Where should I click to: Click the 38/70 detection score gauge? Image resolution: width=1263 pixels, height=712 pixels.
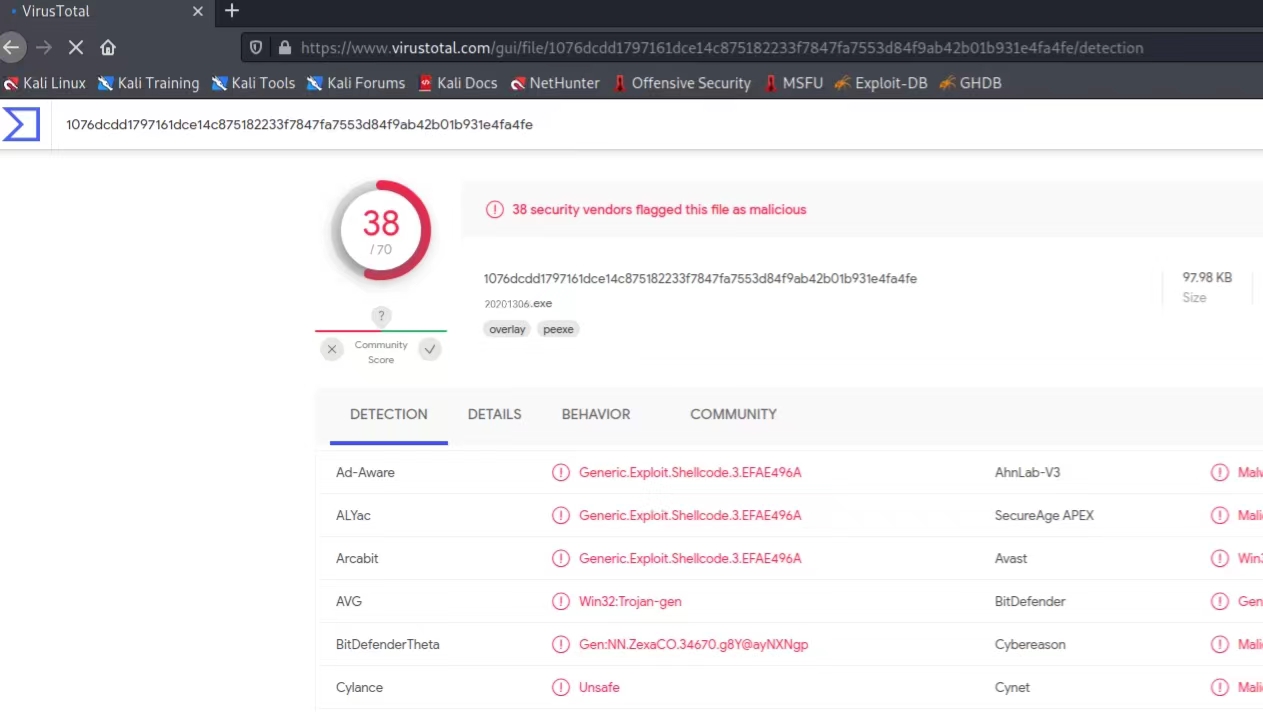coord(381,231)
